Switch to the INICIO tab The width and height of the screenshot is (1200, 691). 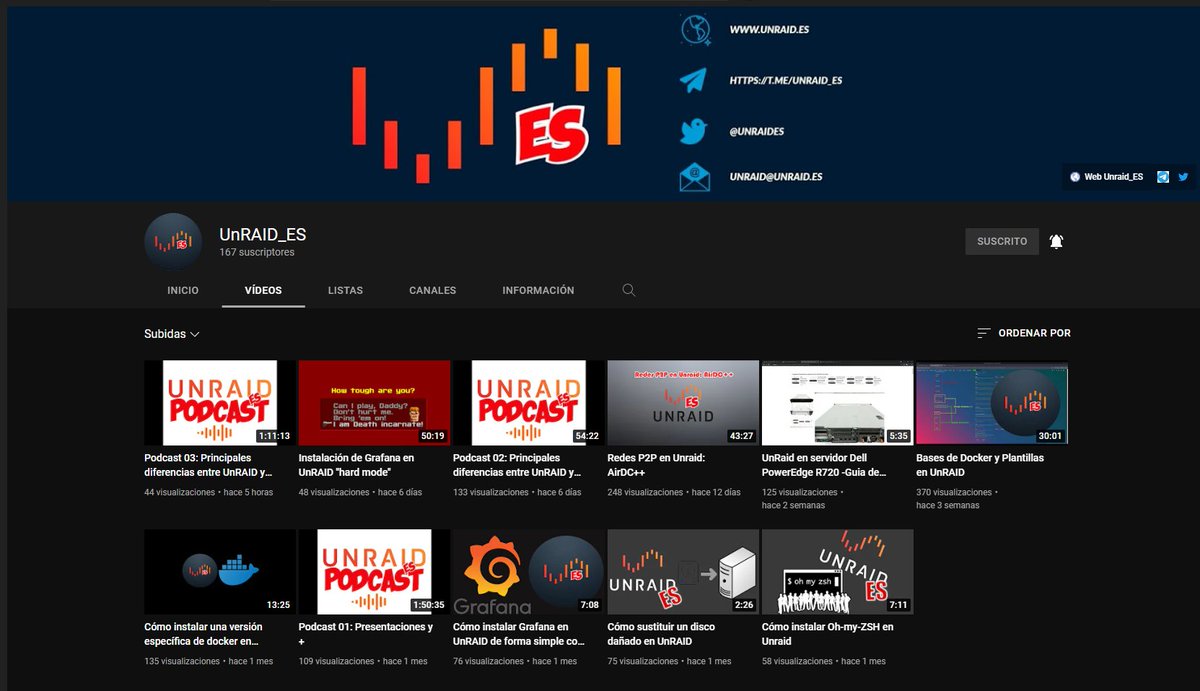tap(183, 290)
